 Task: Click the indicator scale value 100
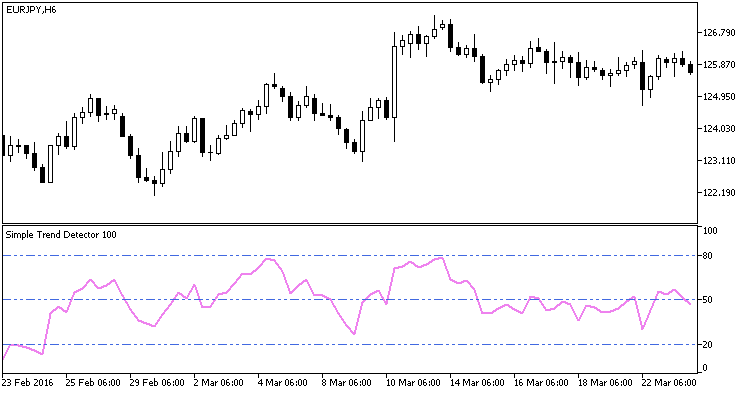pos(710,231)
